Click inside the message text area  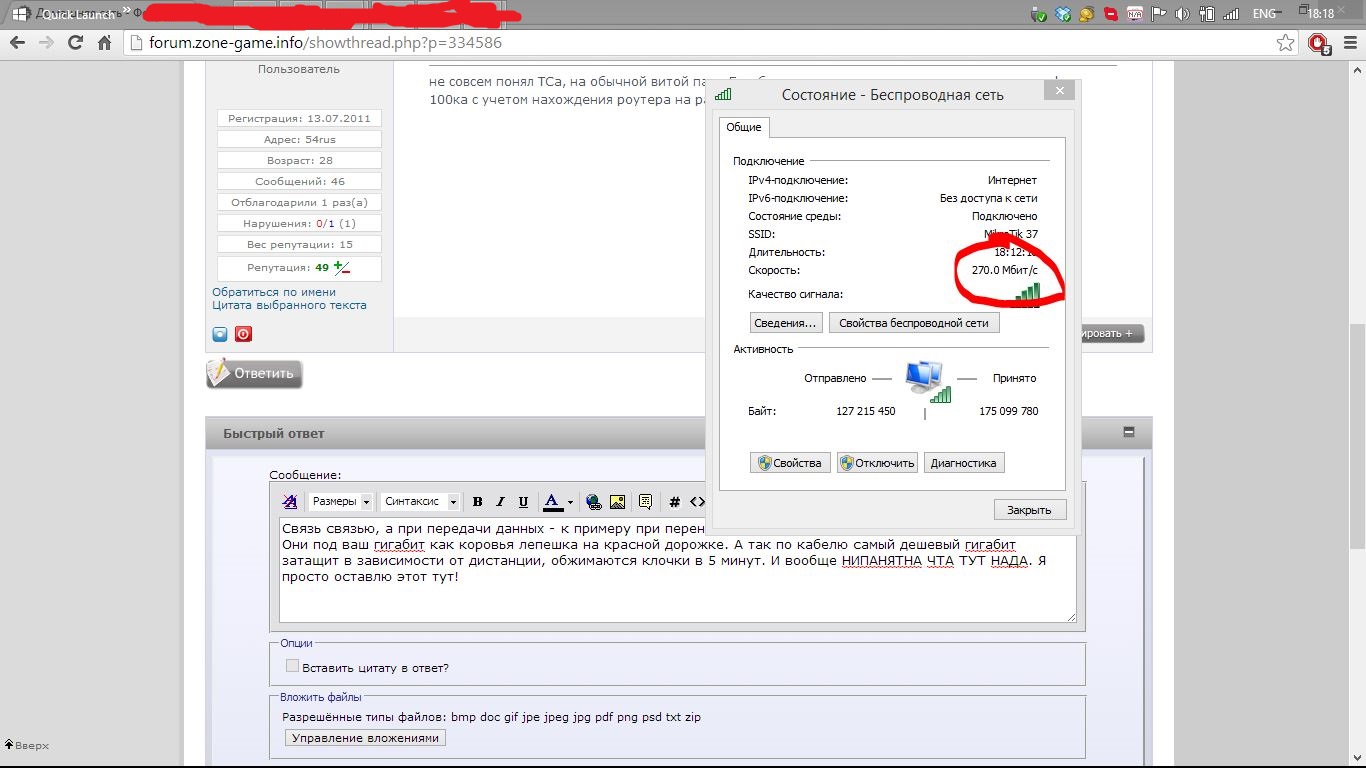pyautogui.click(x=678, y=570)
